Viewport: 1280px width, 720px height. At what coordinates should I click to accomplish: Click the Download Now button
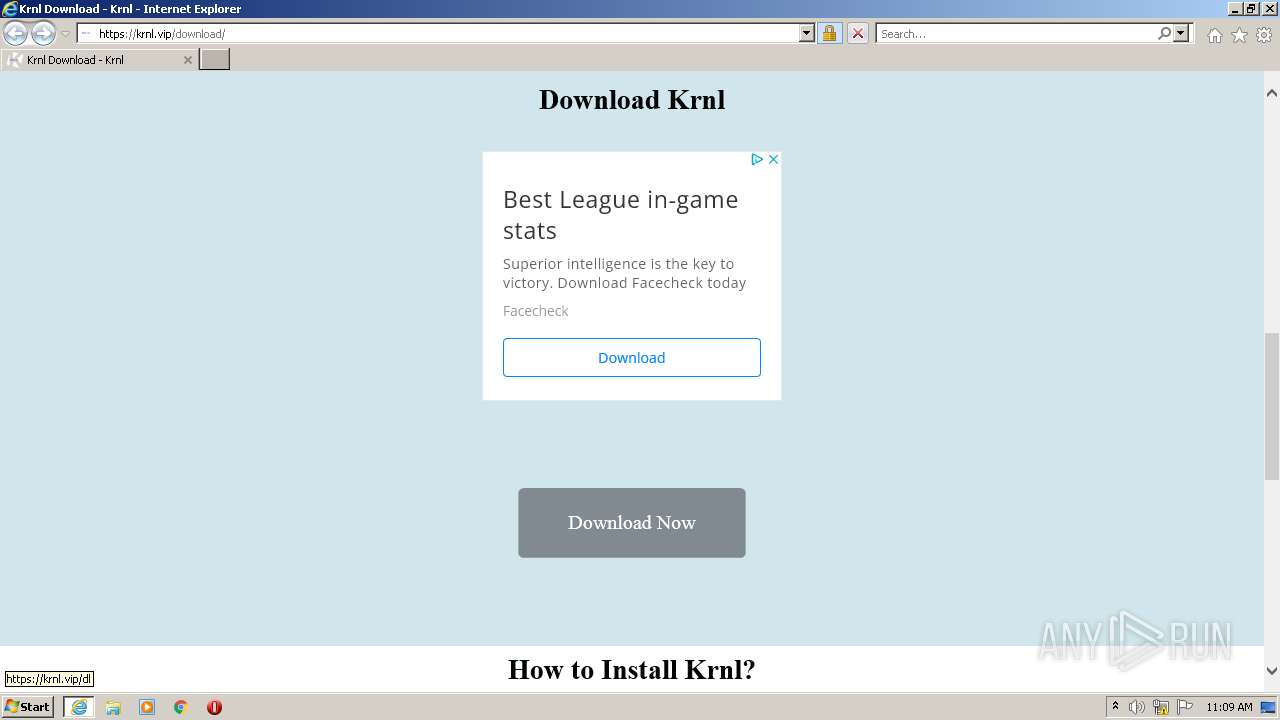(x=632, y=523)
